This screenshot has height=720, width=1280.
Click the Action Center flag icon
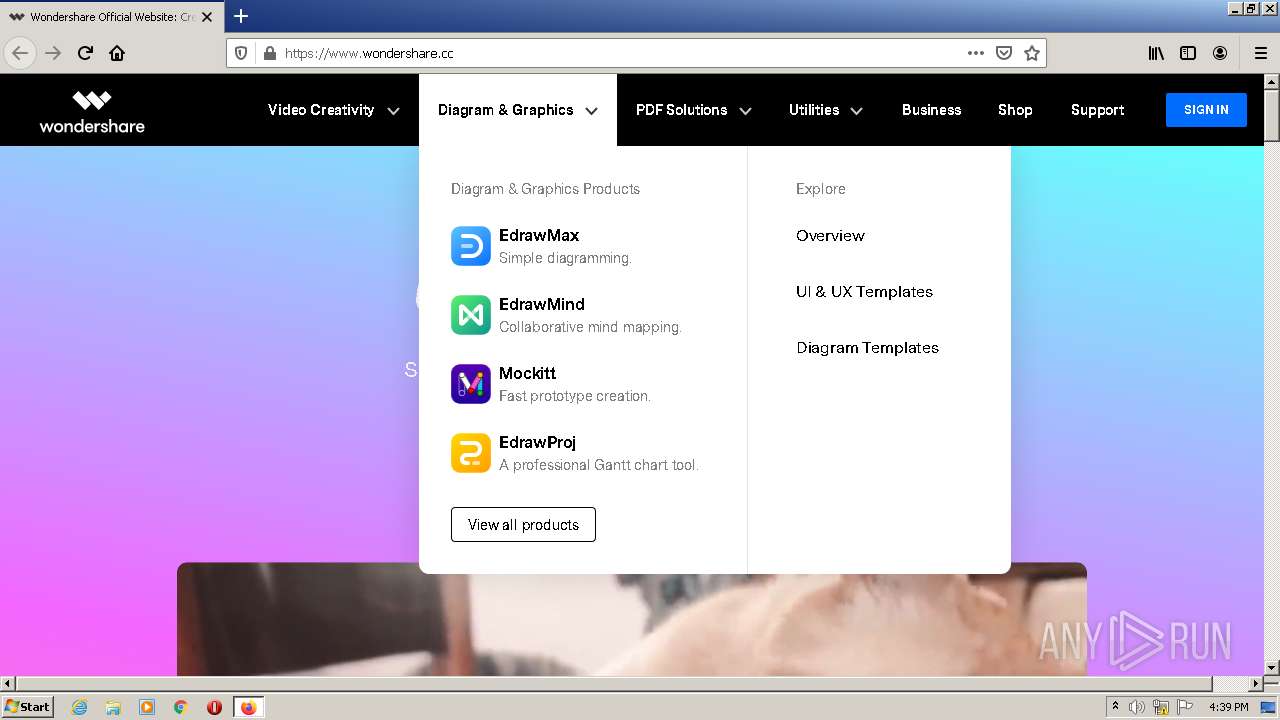click(x=1185, y=707)
